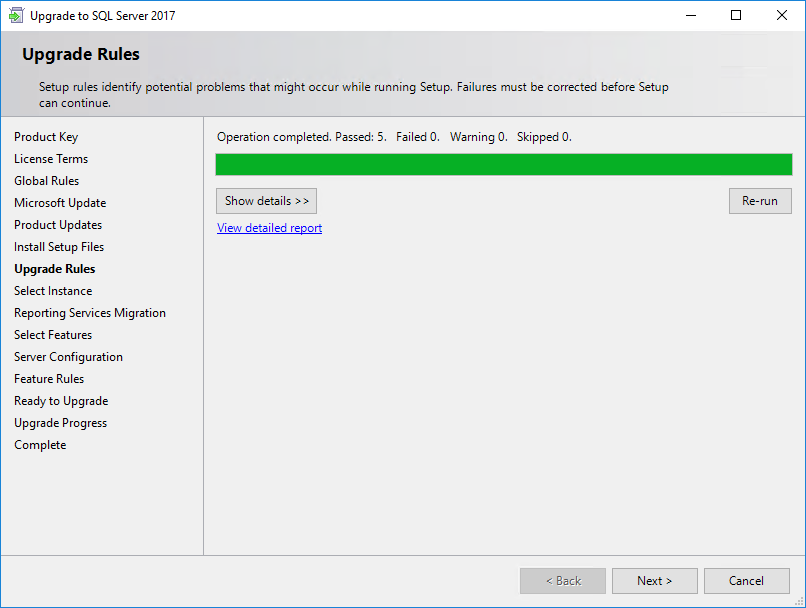This screenshot has height=608, width=806.
Task: Select Complete step in sidebar
Action: point(40,445)
